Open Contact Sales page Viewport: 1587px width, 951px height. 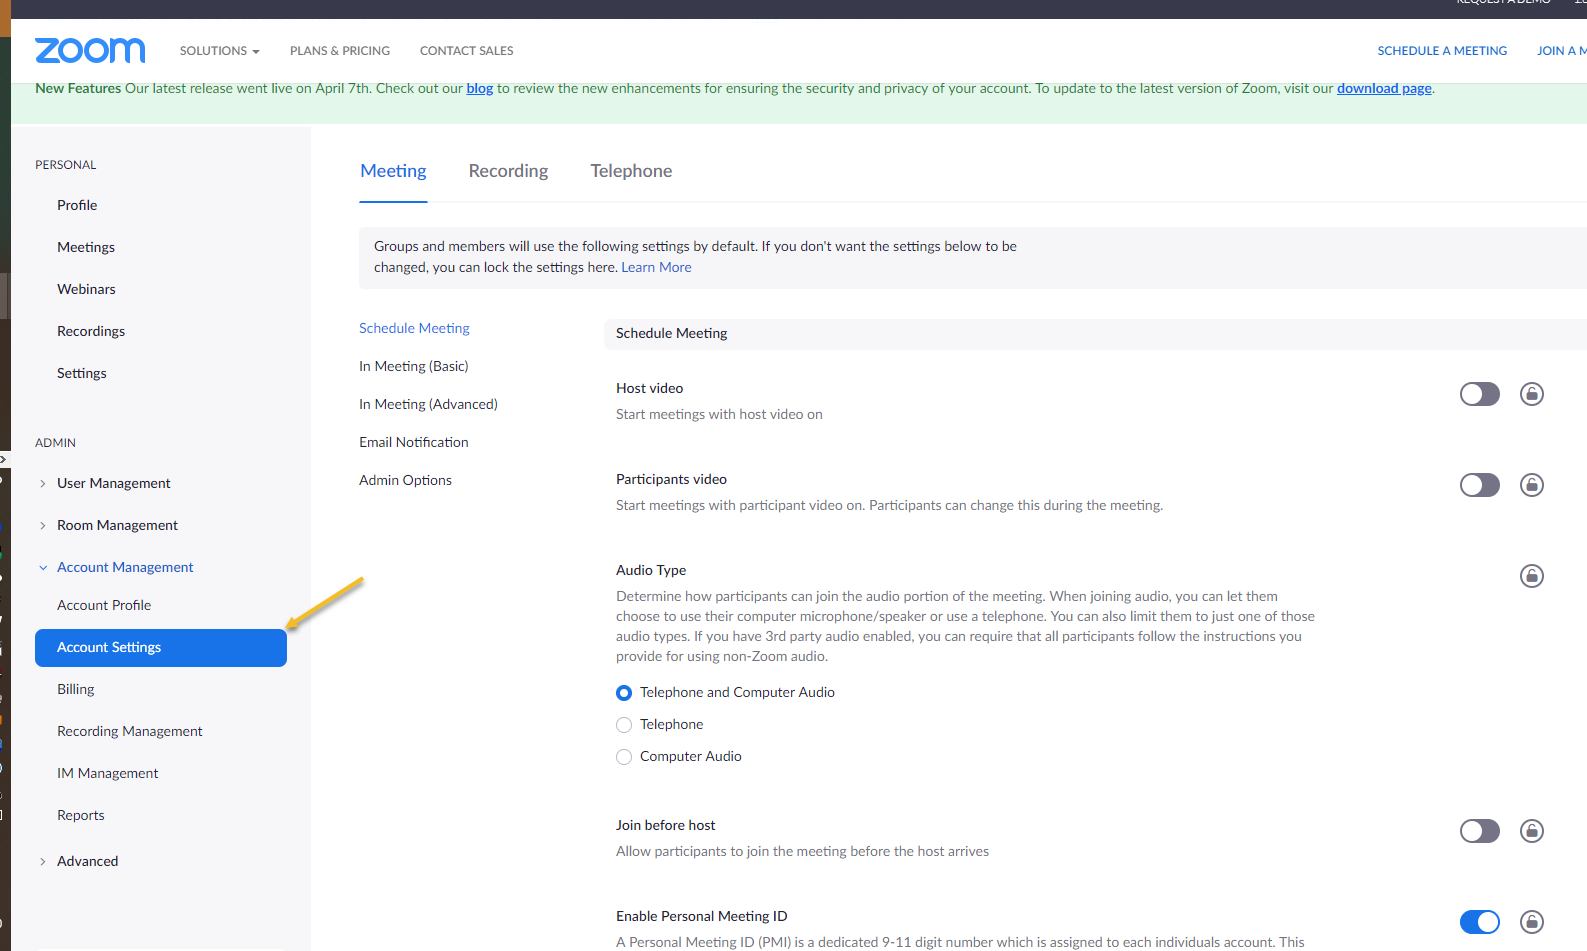tap(467, 51)
